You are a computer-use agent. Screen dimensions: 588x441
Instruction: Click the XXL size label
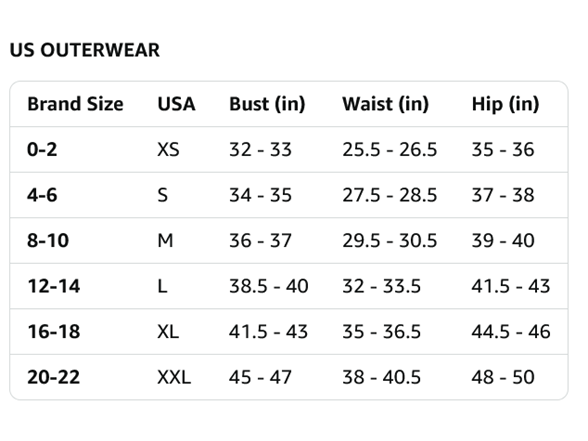pyautogui.click(x=174, y=377)
